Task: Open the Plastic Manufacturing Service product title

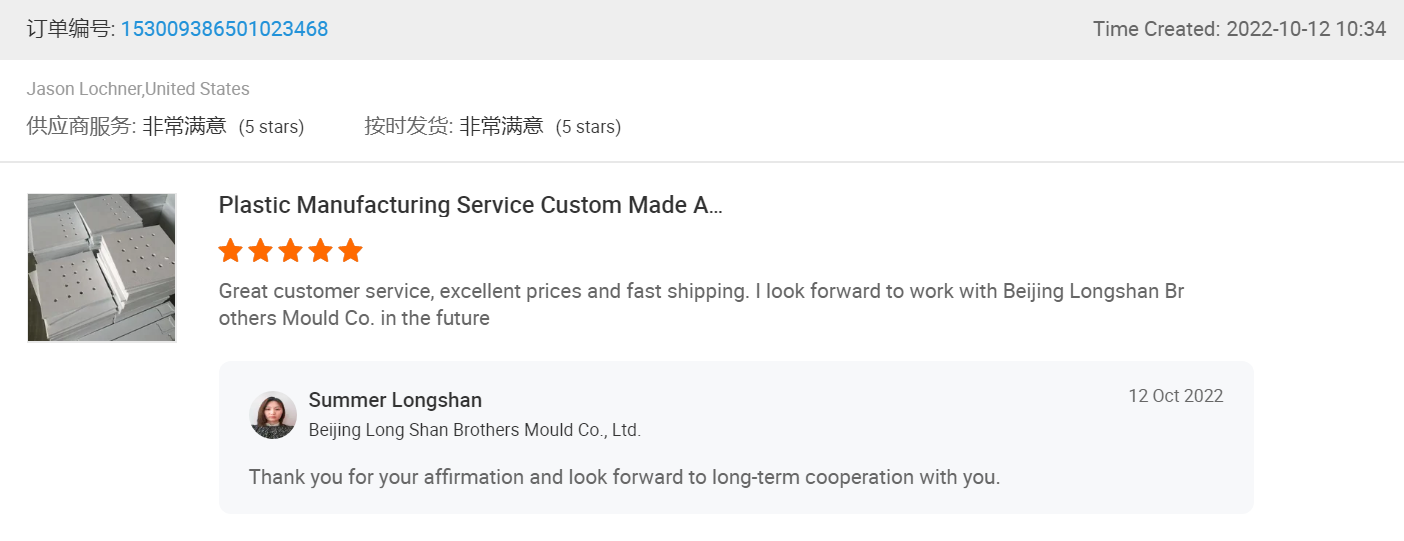Action: tap(470, 205)
